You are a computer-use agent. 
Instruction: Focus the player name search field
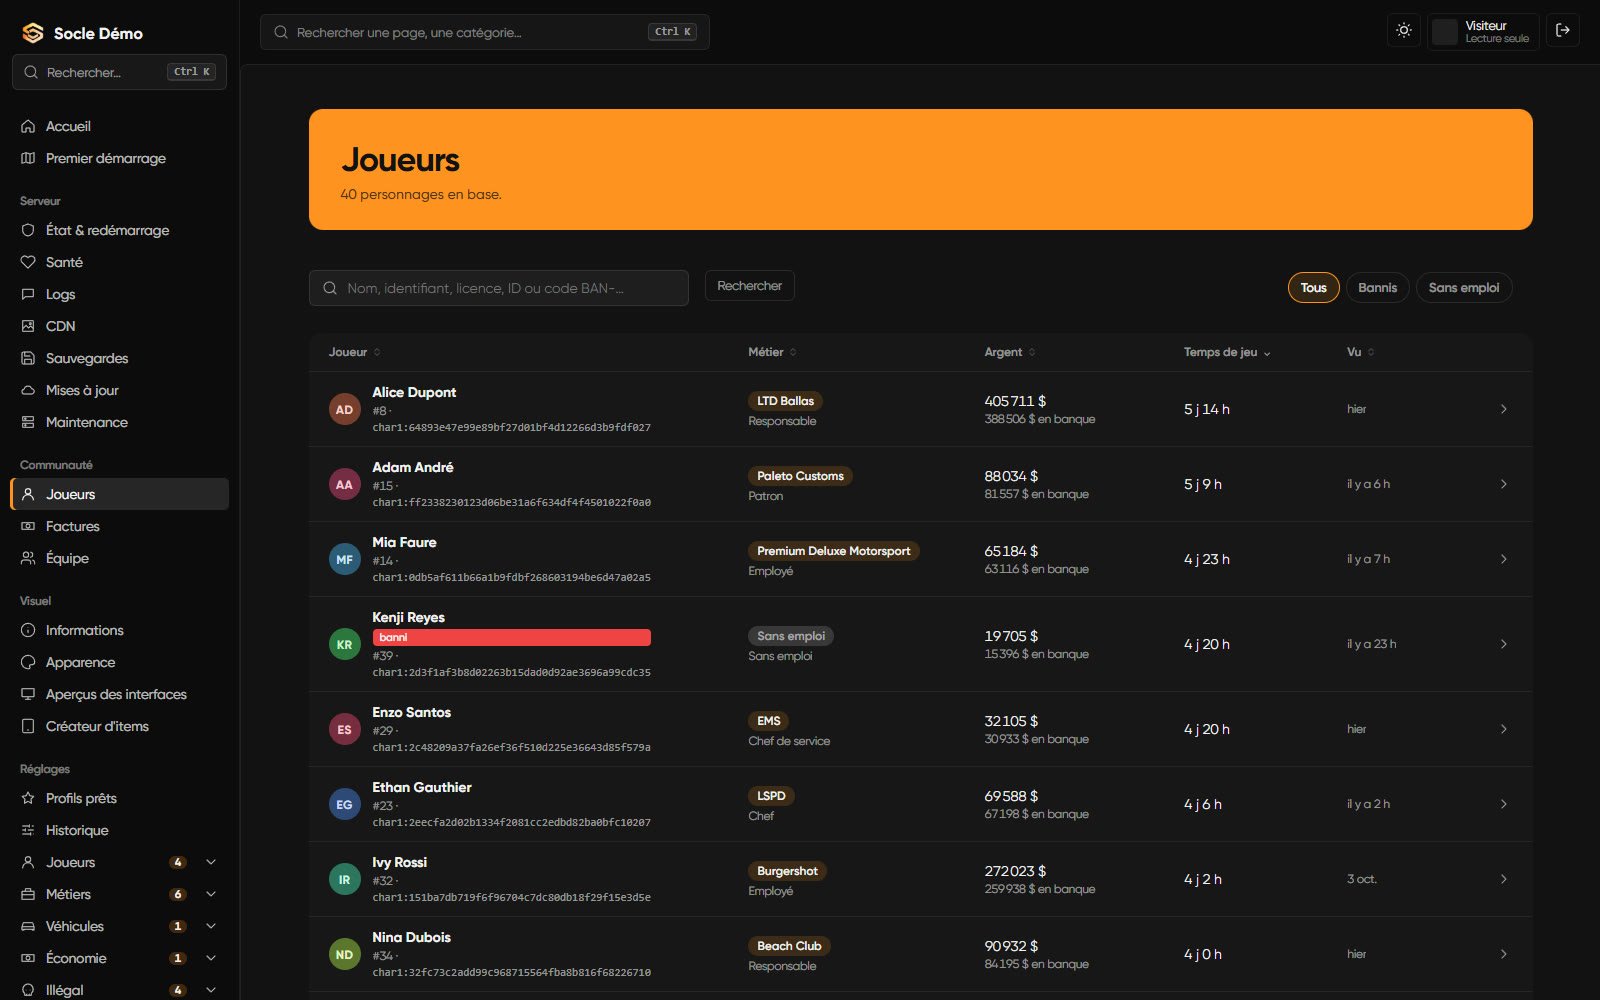click(x=499, y=288)
